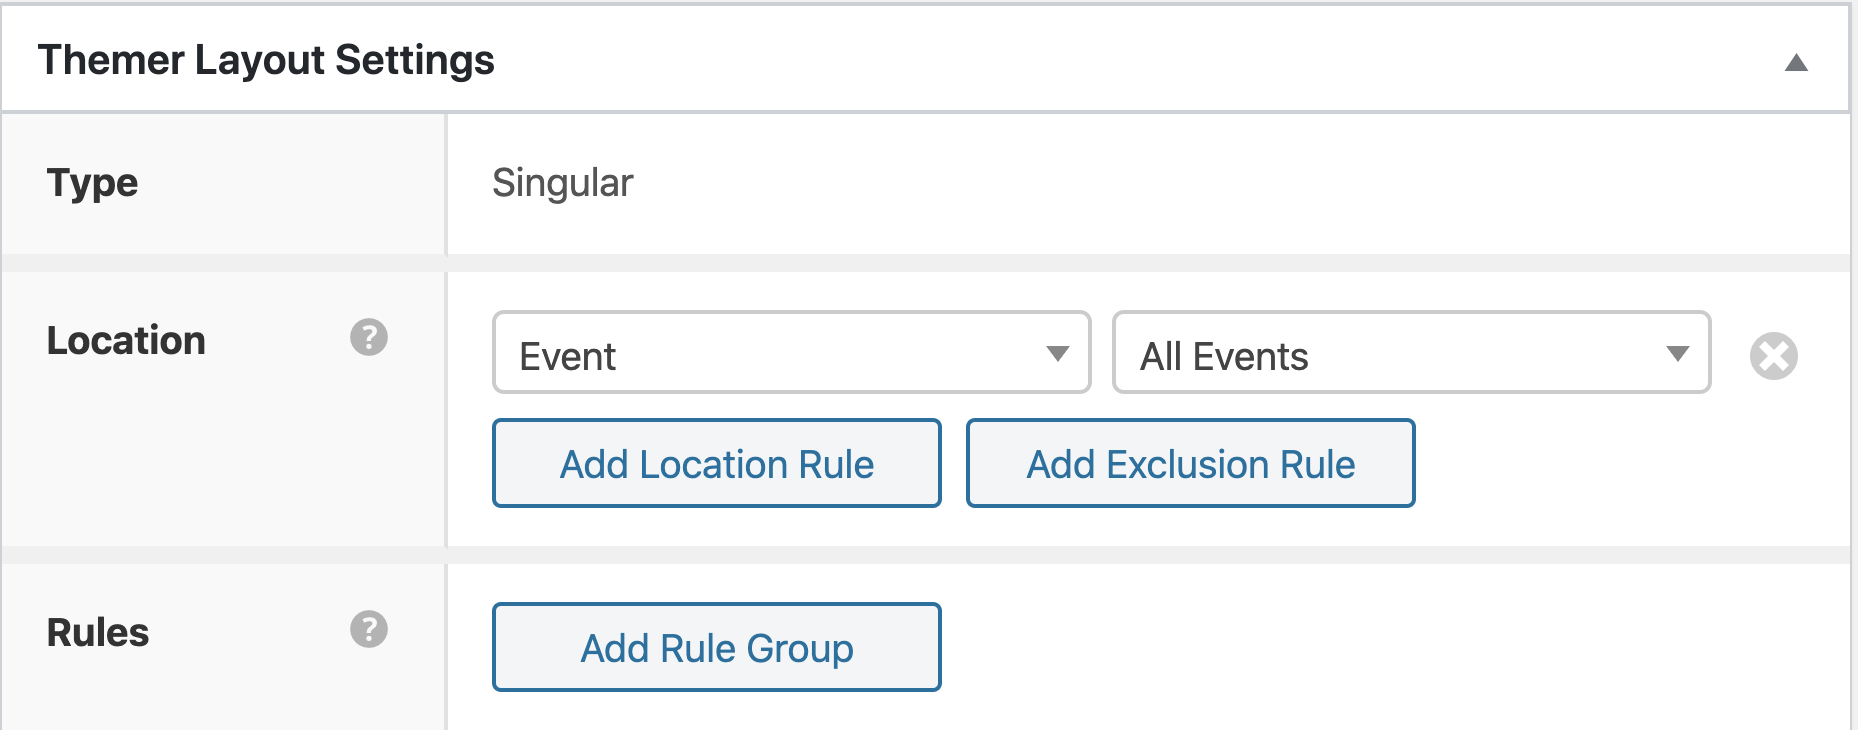Click the Rules help question mark icon

coord(369,630)
